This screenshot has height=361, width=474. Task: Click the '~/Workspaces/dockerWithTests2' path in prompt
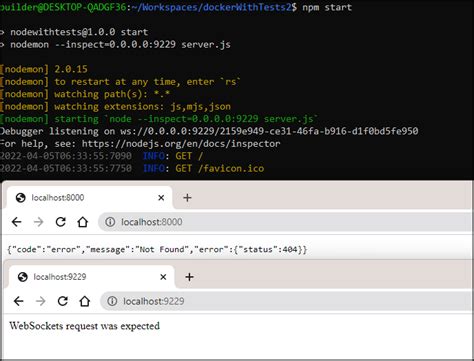pyautogui.click(x=211, y=7)
